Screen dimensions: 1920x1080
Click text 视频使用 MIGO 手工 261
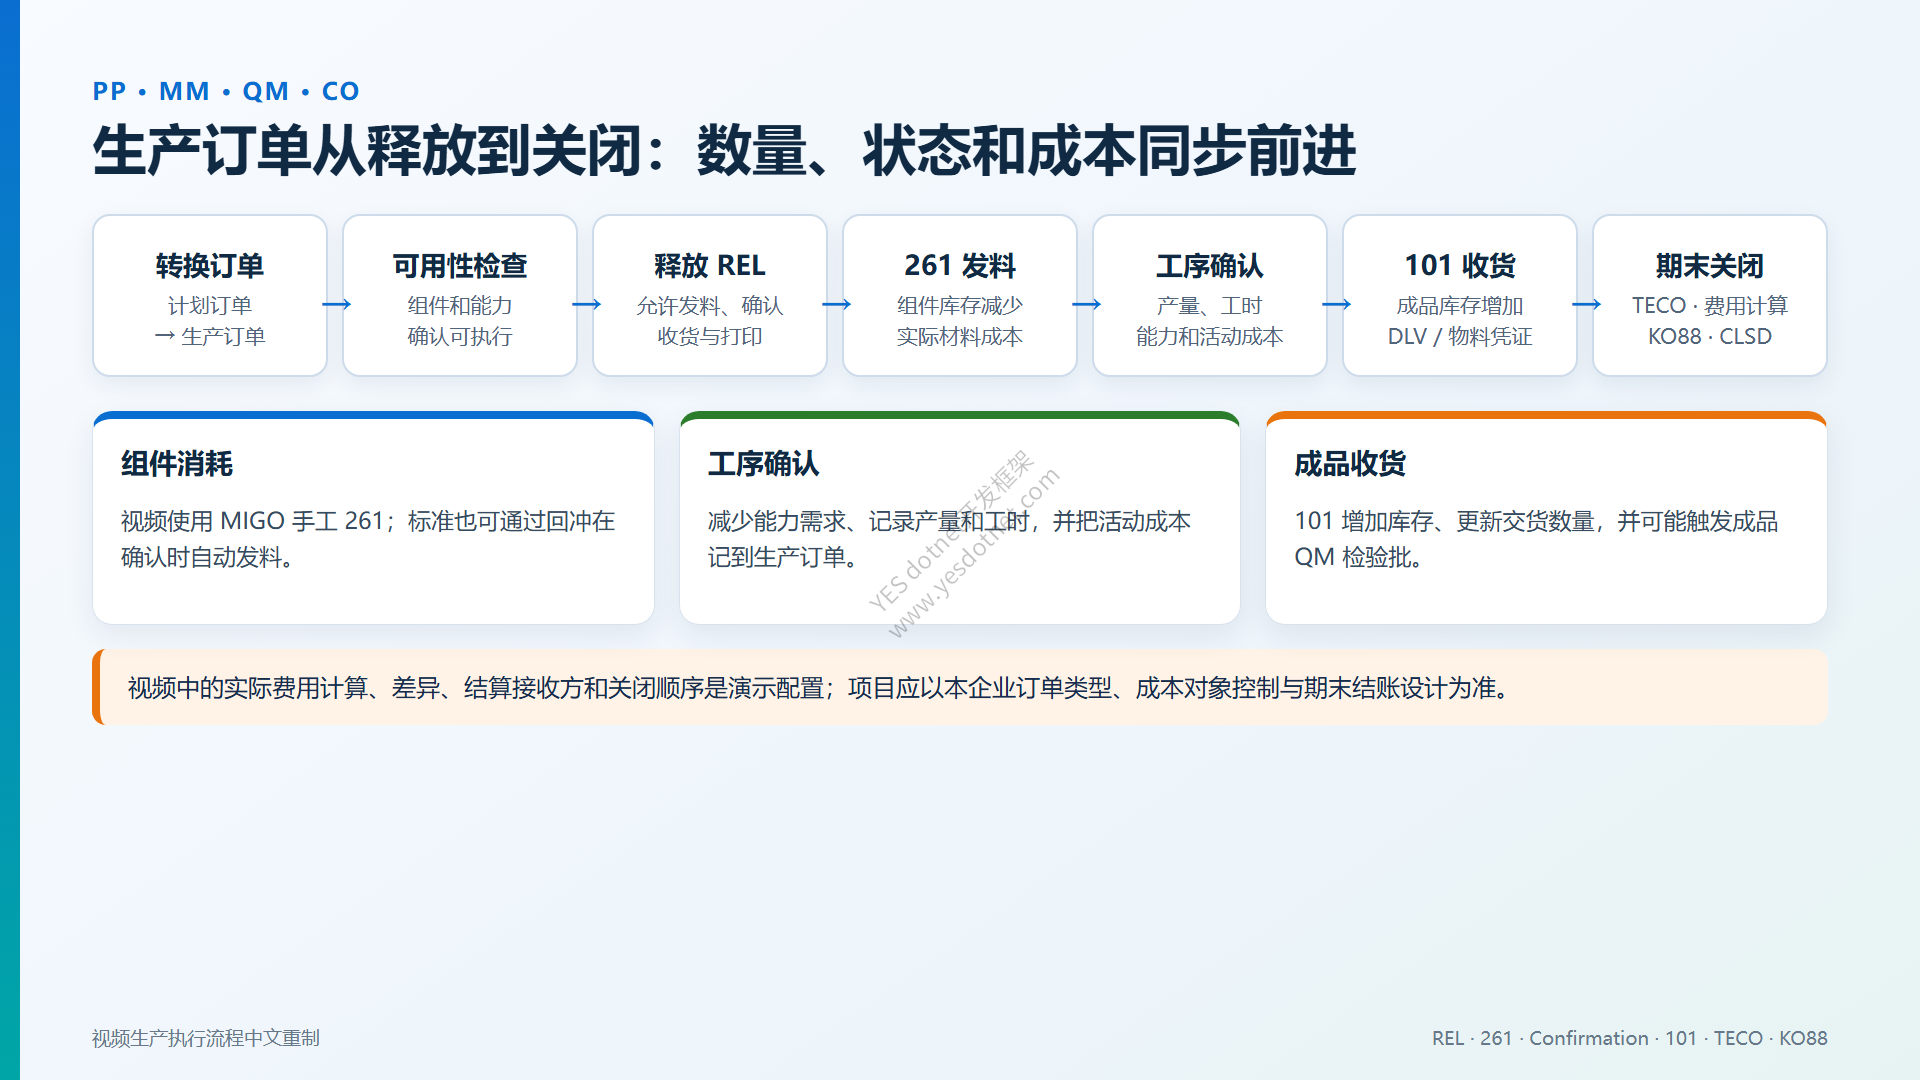(252, 521)
